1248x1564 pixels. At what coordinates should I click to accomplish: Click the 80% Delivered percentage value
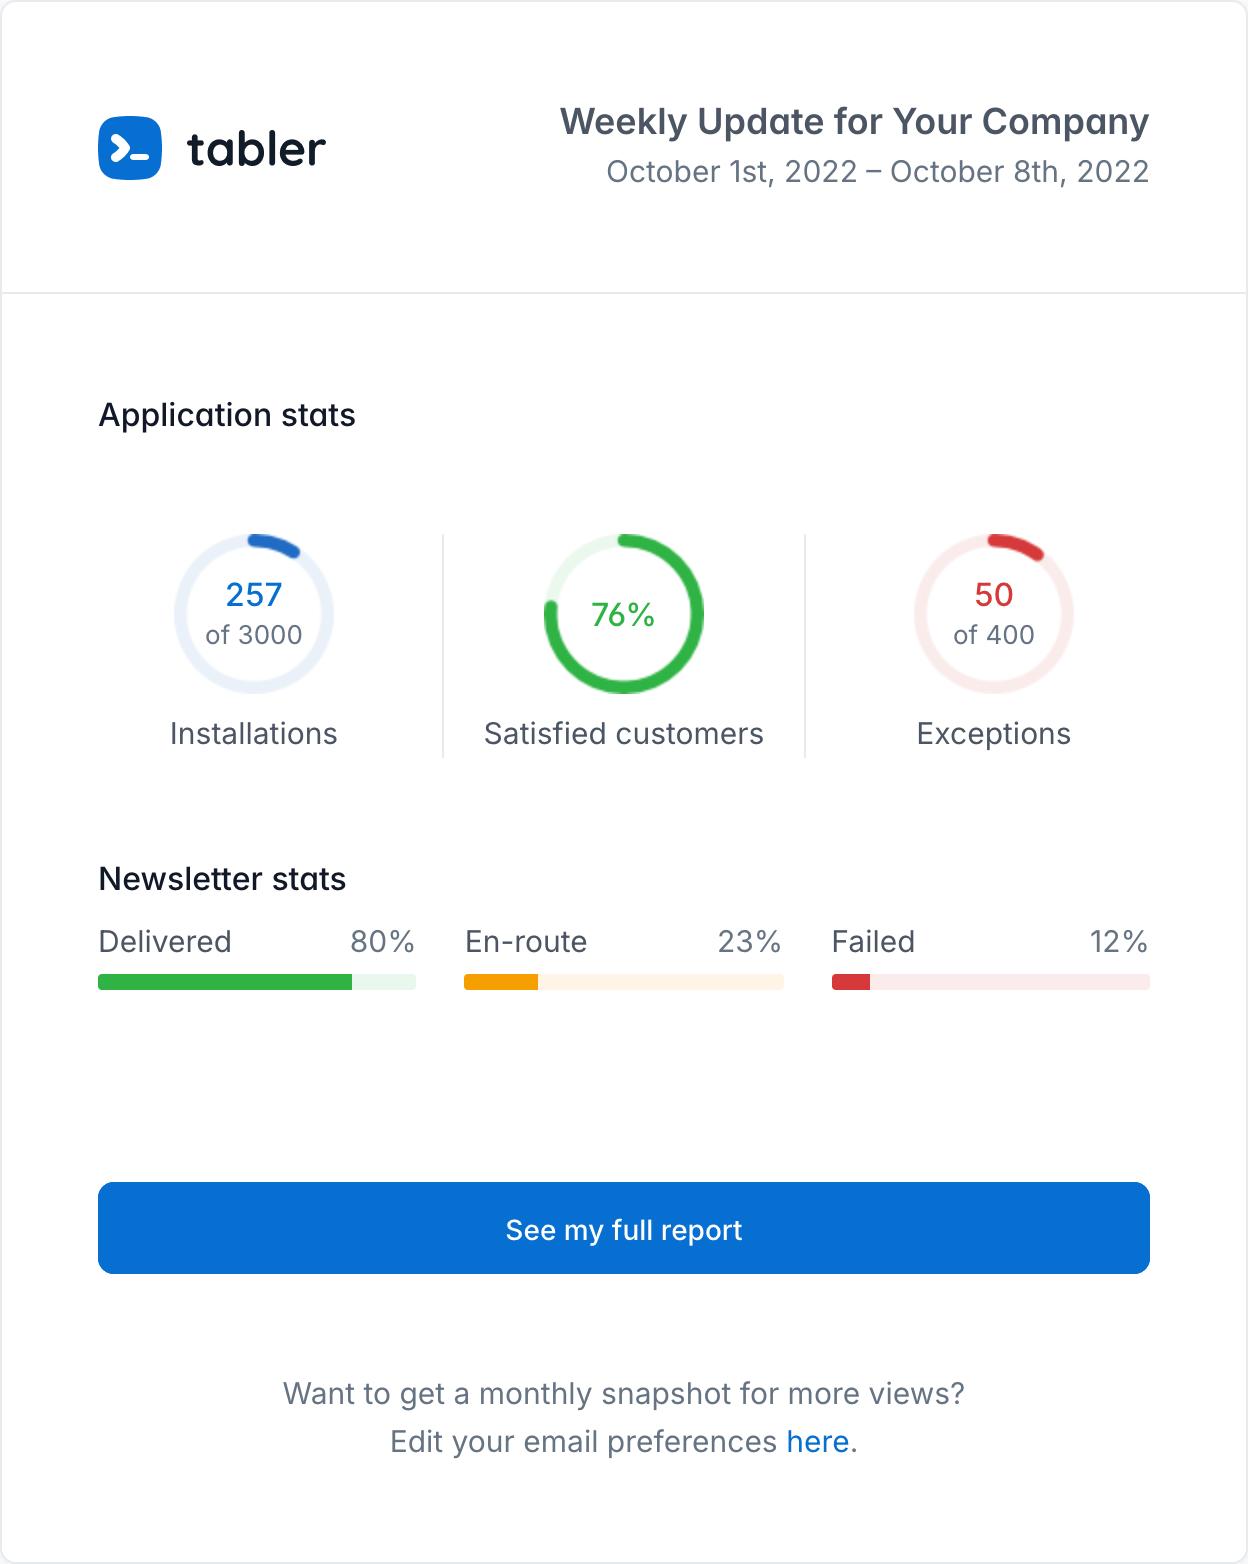tap(382, 942)
